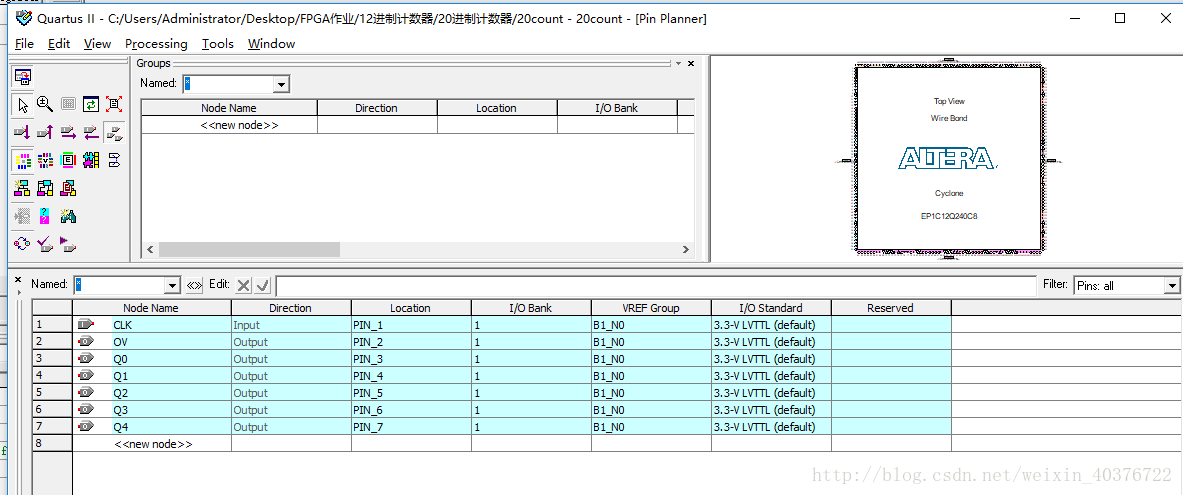The image size is (1183, 495).
Task: Click the pin with leftward arrow icon
Action: (91, 132)
